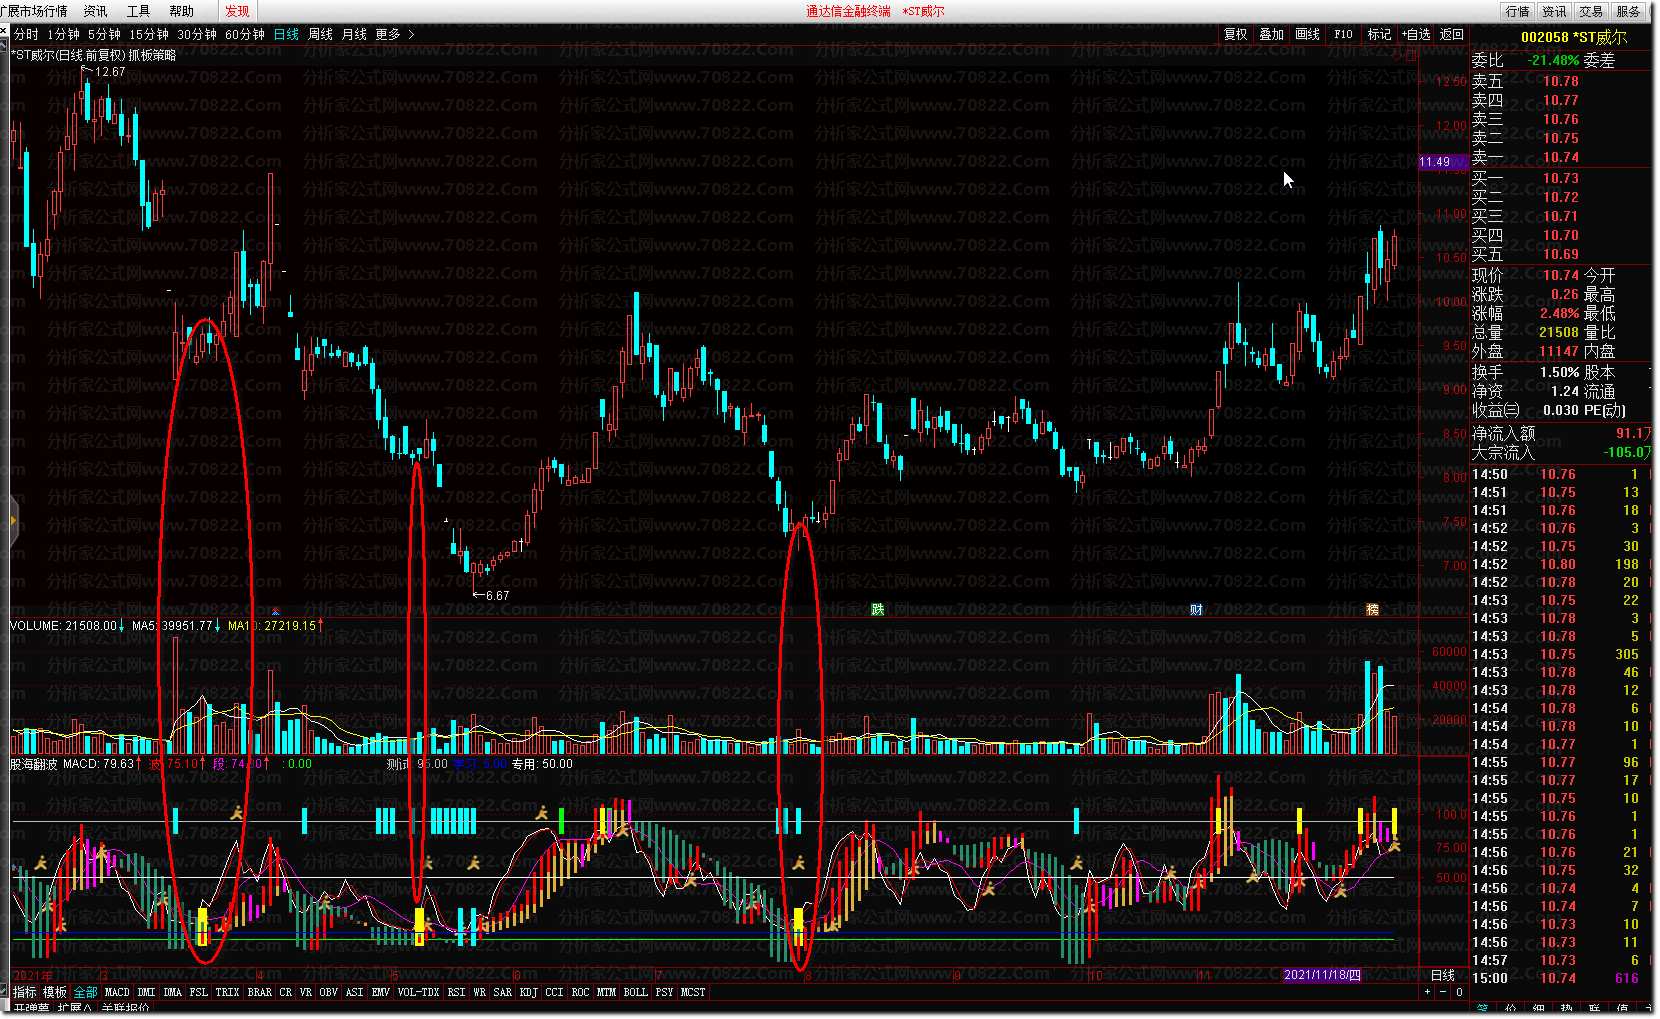Click the 12.67 high price label

[110, 72]
